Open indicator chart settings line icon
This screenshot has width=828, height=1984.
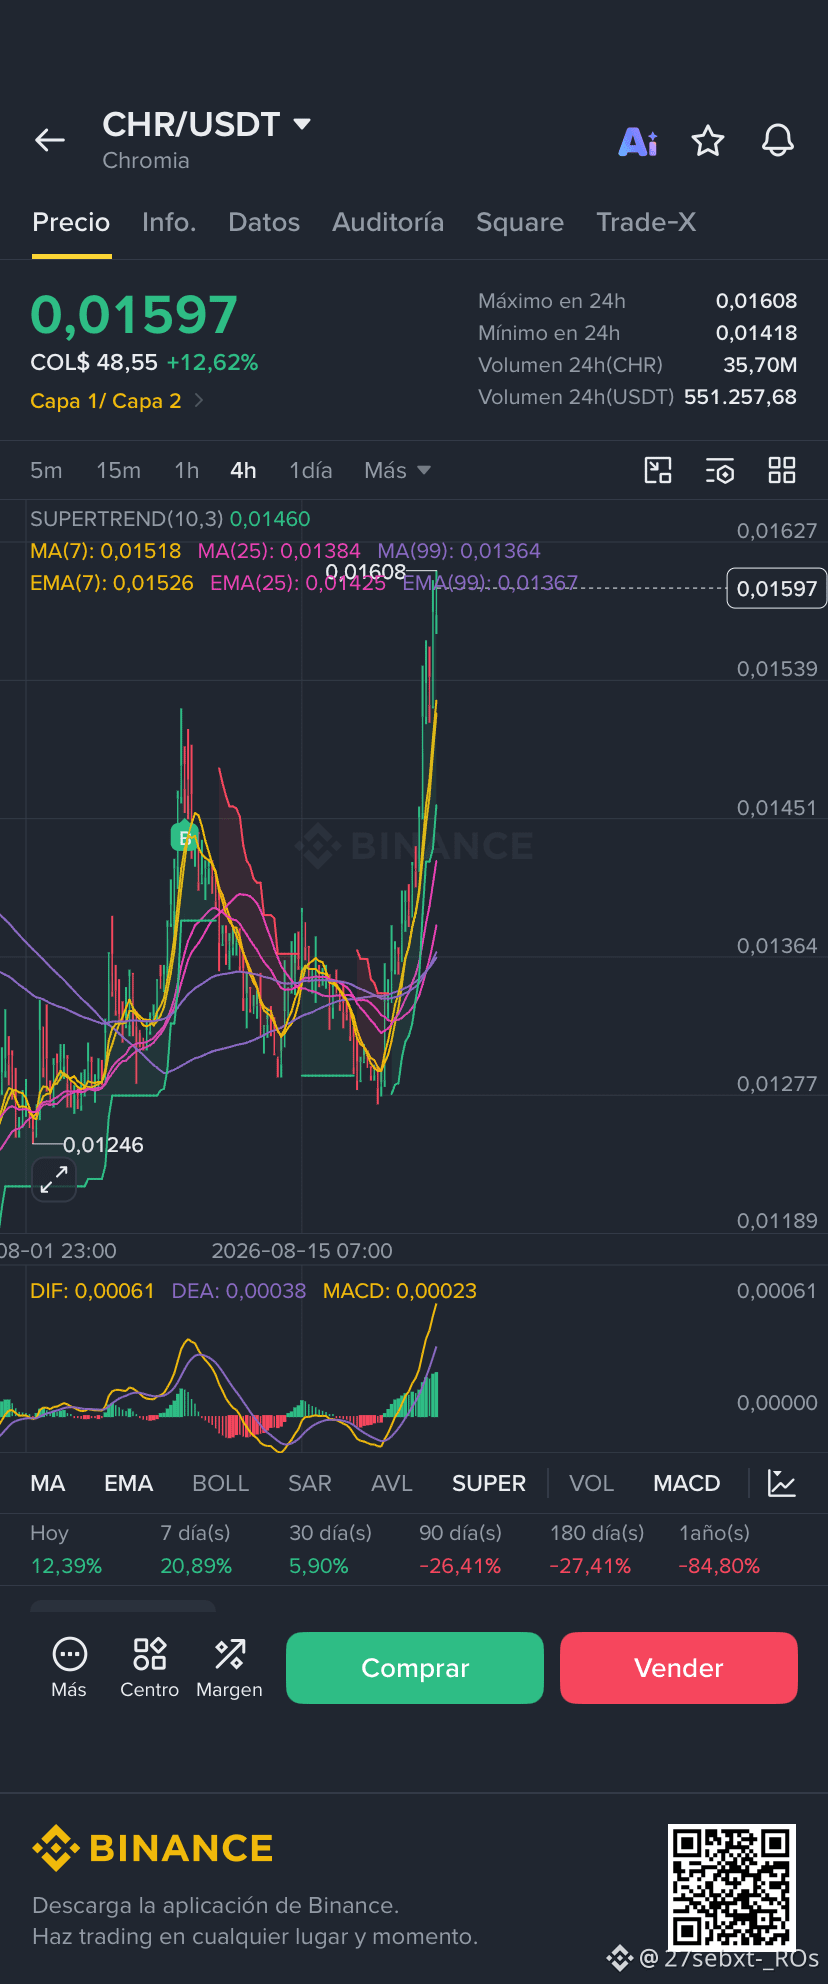click(782, 1483)
